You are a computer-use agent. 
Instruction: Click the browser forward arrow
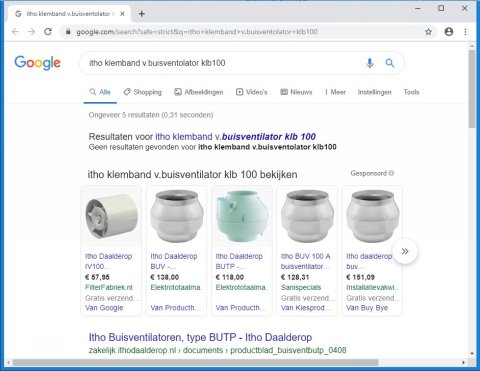pos(32,32)
